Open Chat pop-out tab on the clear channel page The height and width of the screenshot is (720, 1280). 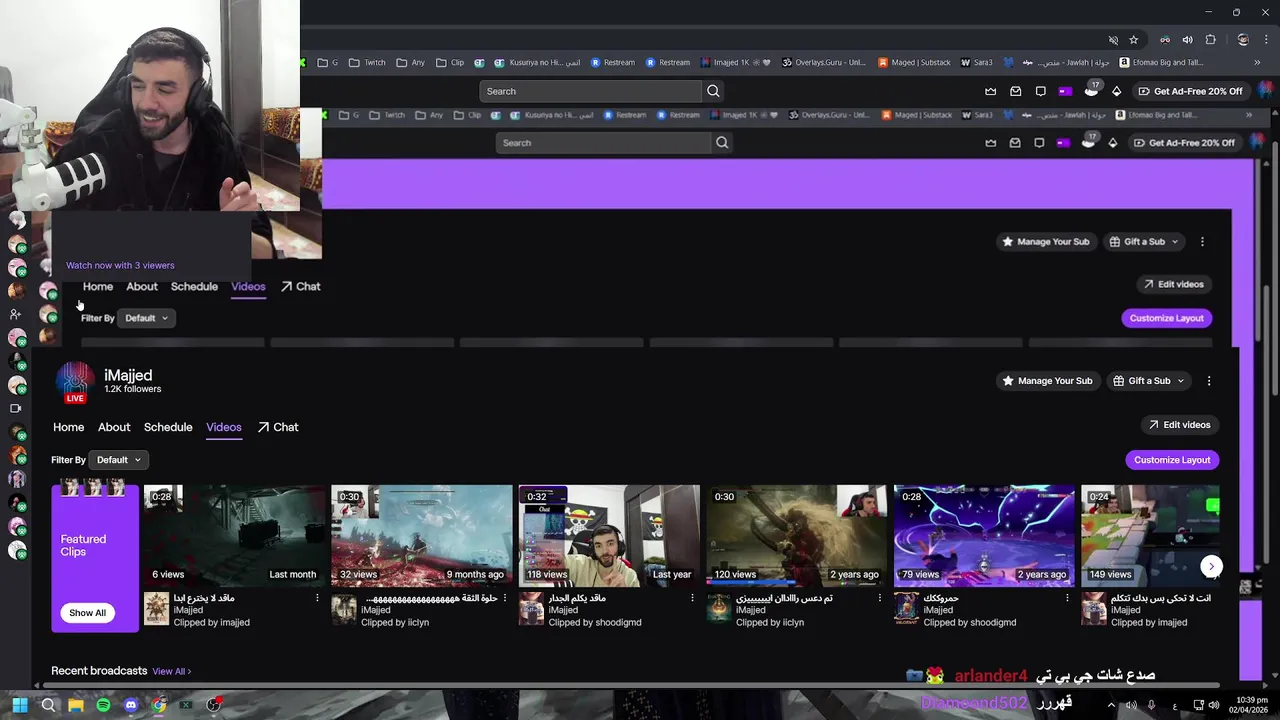278,427
